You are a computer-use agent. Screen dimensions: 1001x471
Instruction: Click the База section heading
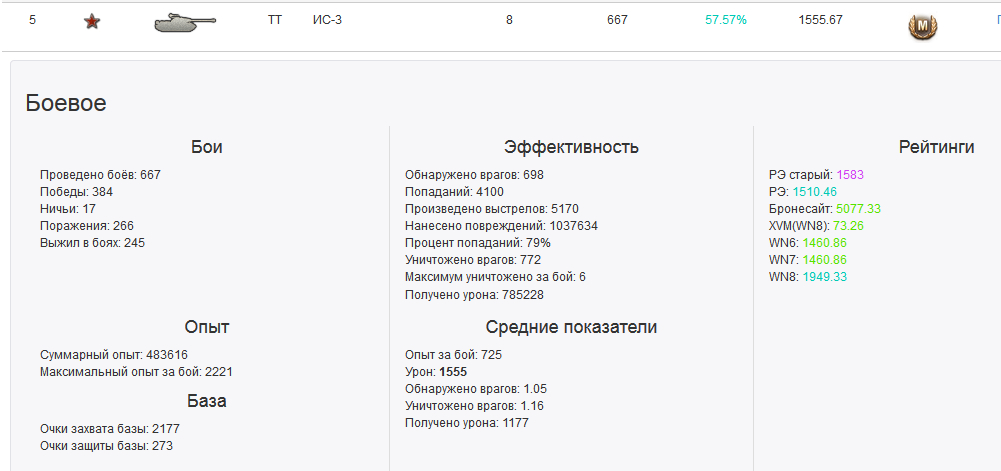206,401
